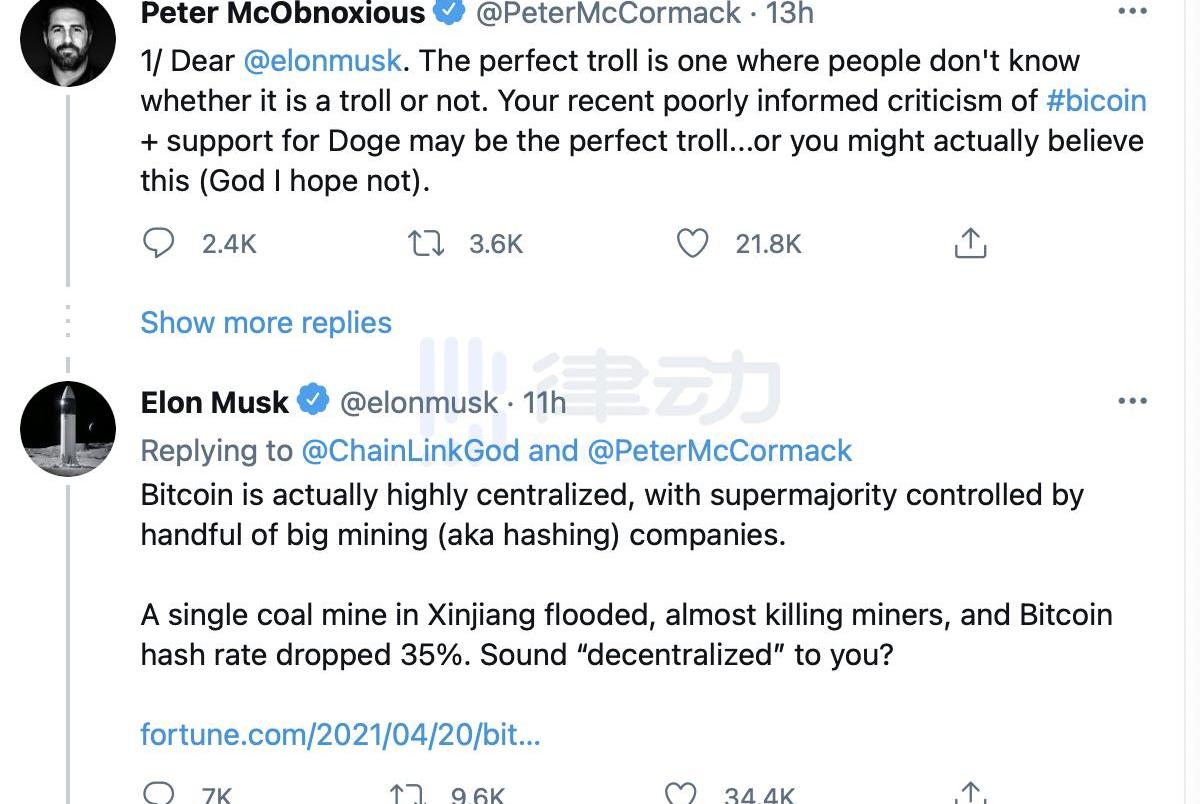Share Peter McCormack's tweet
Viewport: 1200px width, 804px height.
(x=970, y=243)
